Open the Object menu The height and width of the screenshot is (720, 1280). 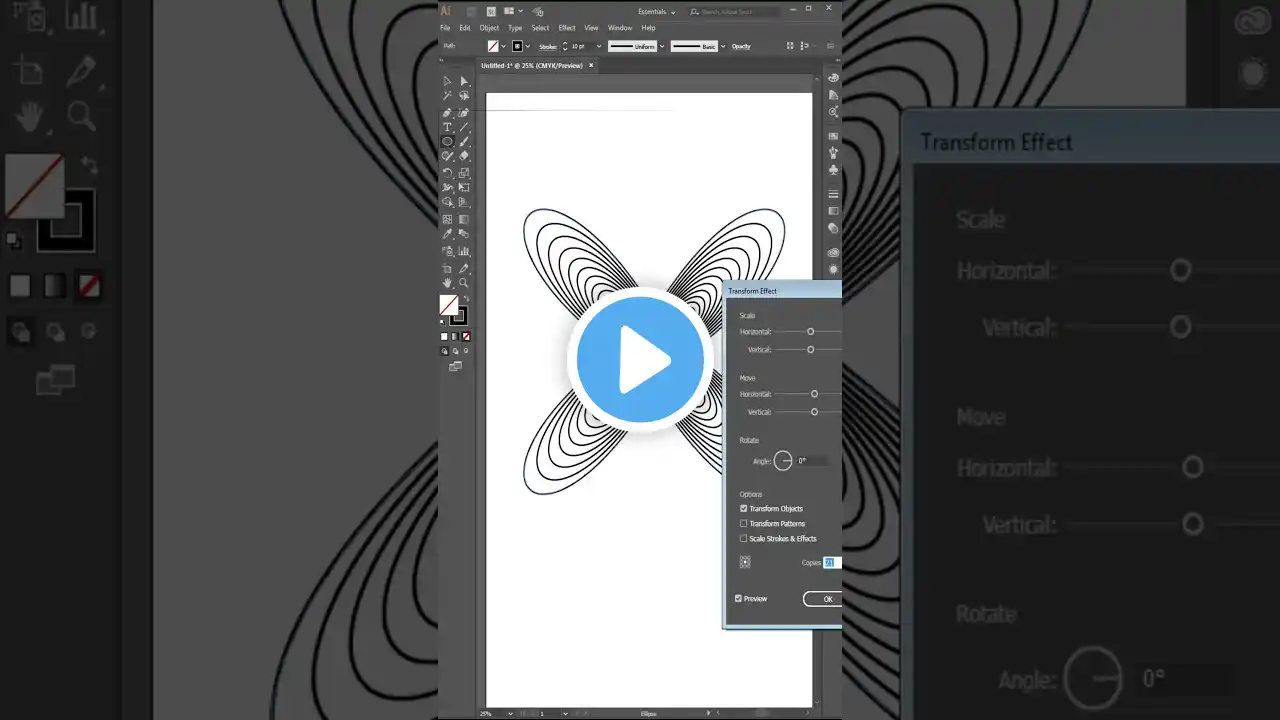tap(489, 28)
